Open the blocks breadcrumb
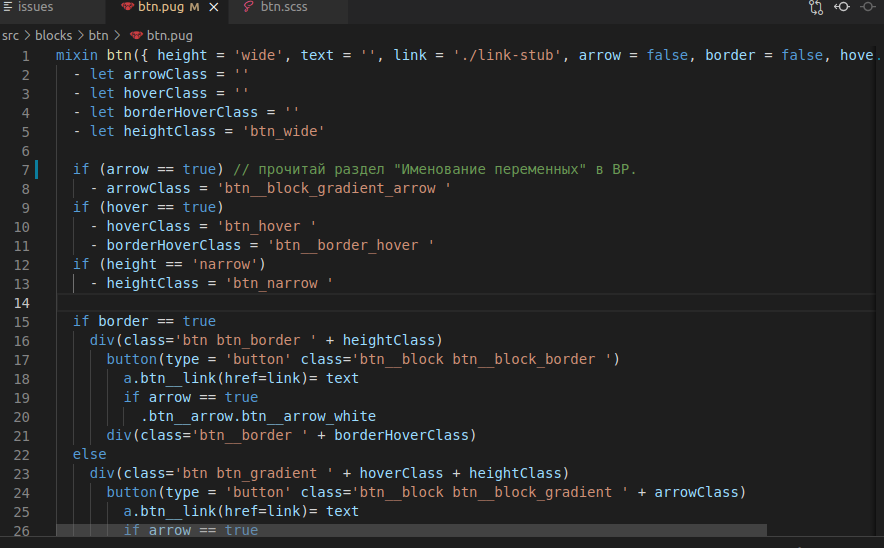 54,36
